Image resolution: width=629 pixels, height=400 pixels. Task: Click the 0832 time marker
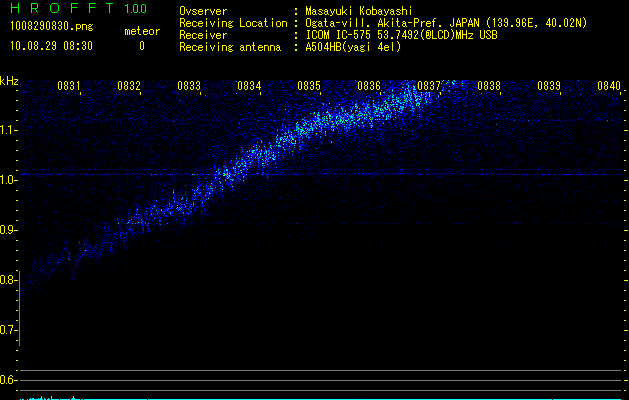click(x=129, y=86)
